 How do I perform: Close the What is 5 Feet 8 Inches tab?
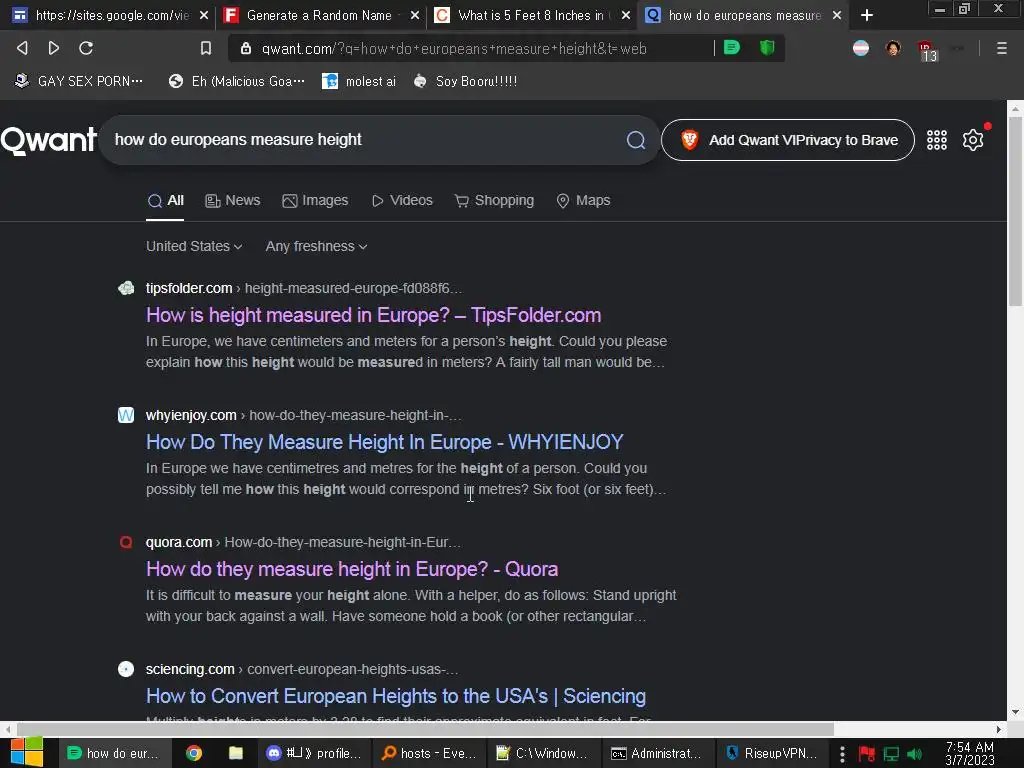click(x=626, y=15)
